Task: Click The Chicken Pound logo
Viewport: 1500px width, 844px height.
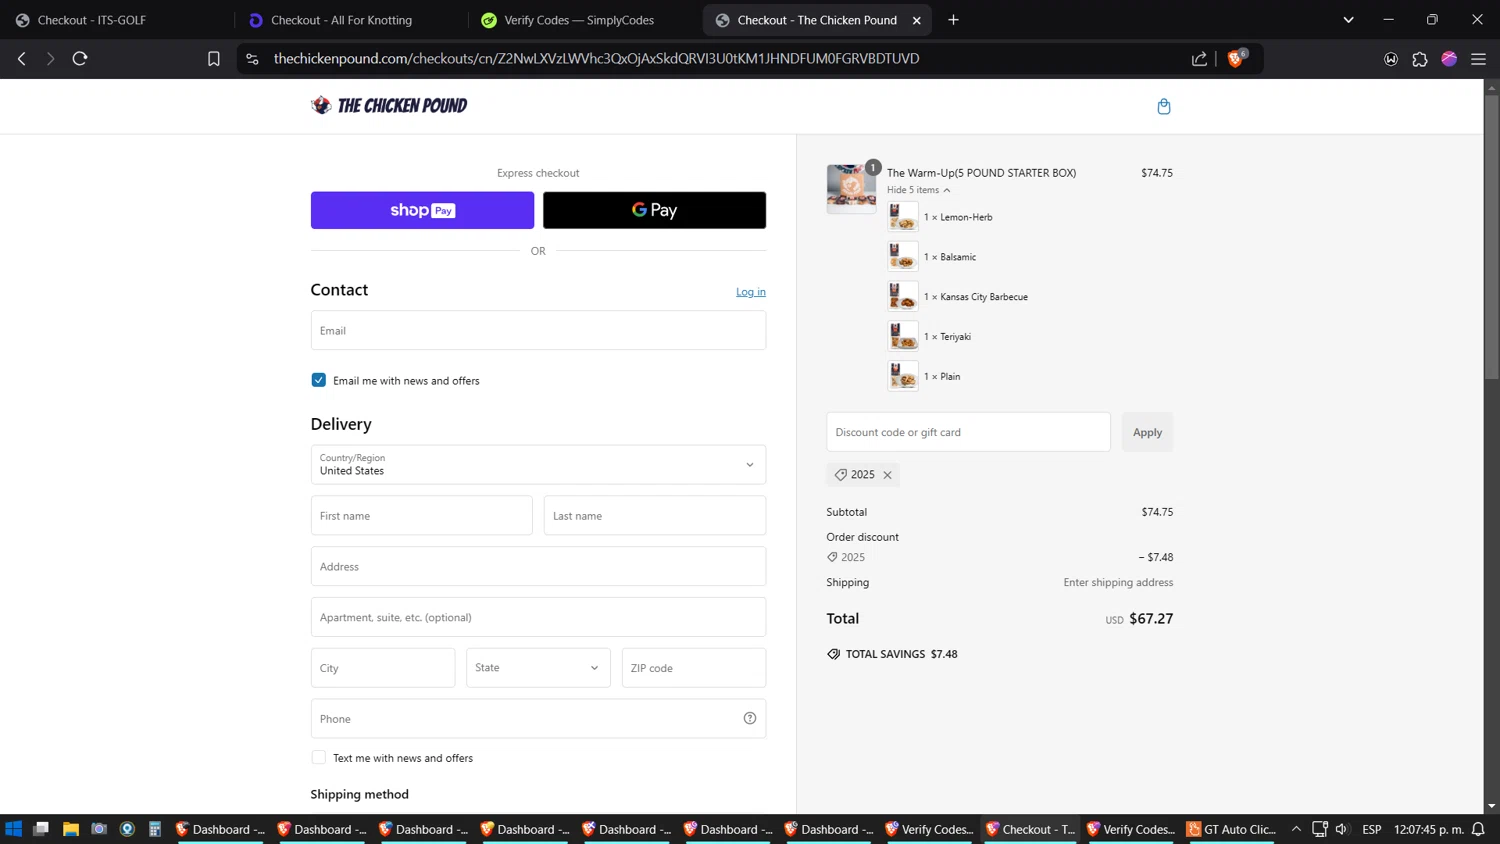Action: (x=389, y=105)
